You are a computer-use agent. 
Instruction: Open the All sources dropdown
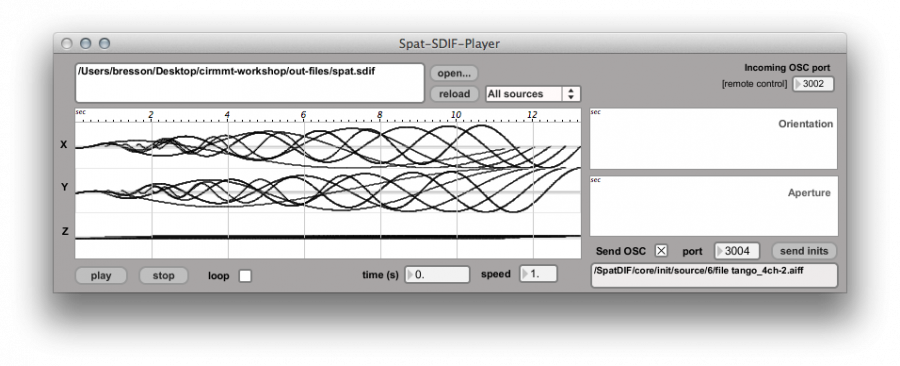tap(533, 94)
